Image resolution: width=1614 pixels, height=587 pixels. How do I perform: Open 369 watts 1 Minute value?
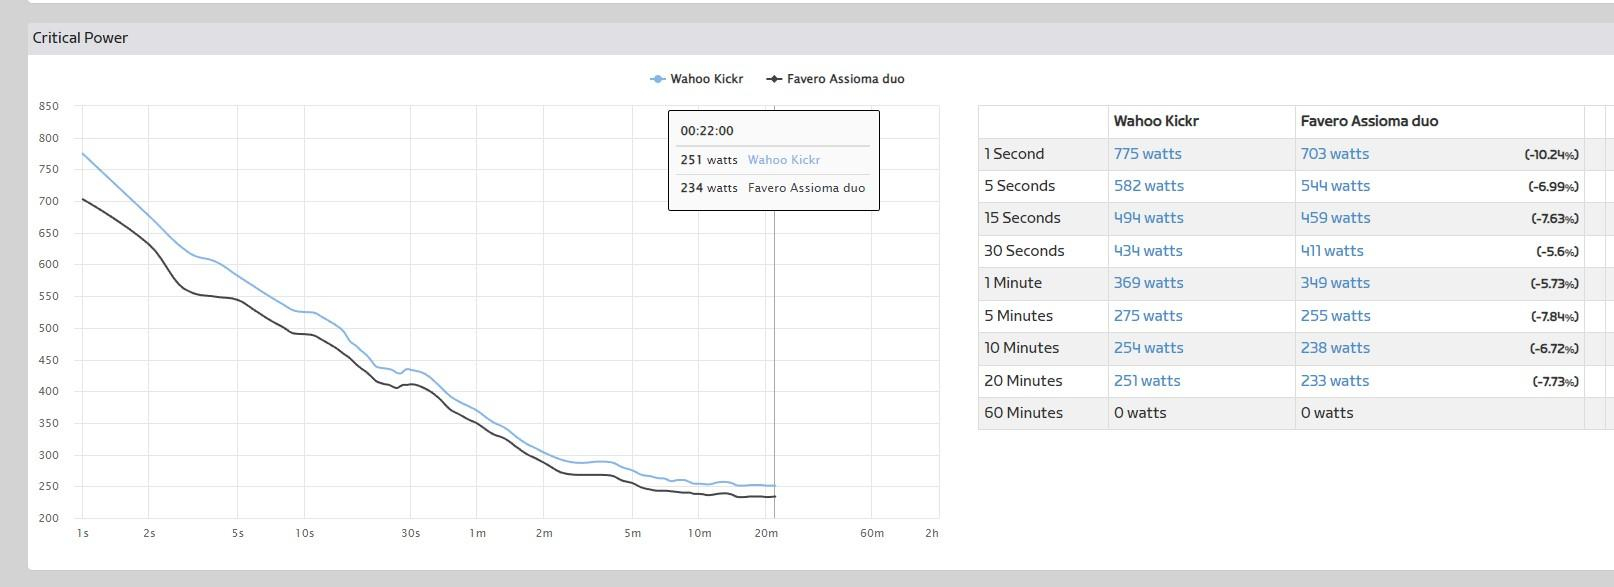[1148, 283]
